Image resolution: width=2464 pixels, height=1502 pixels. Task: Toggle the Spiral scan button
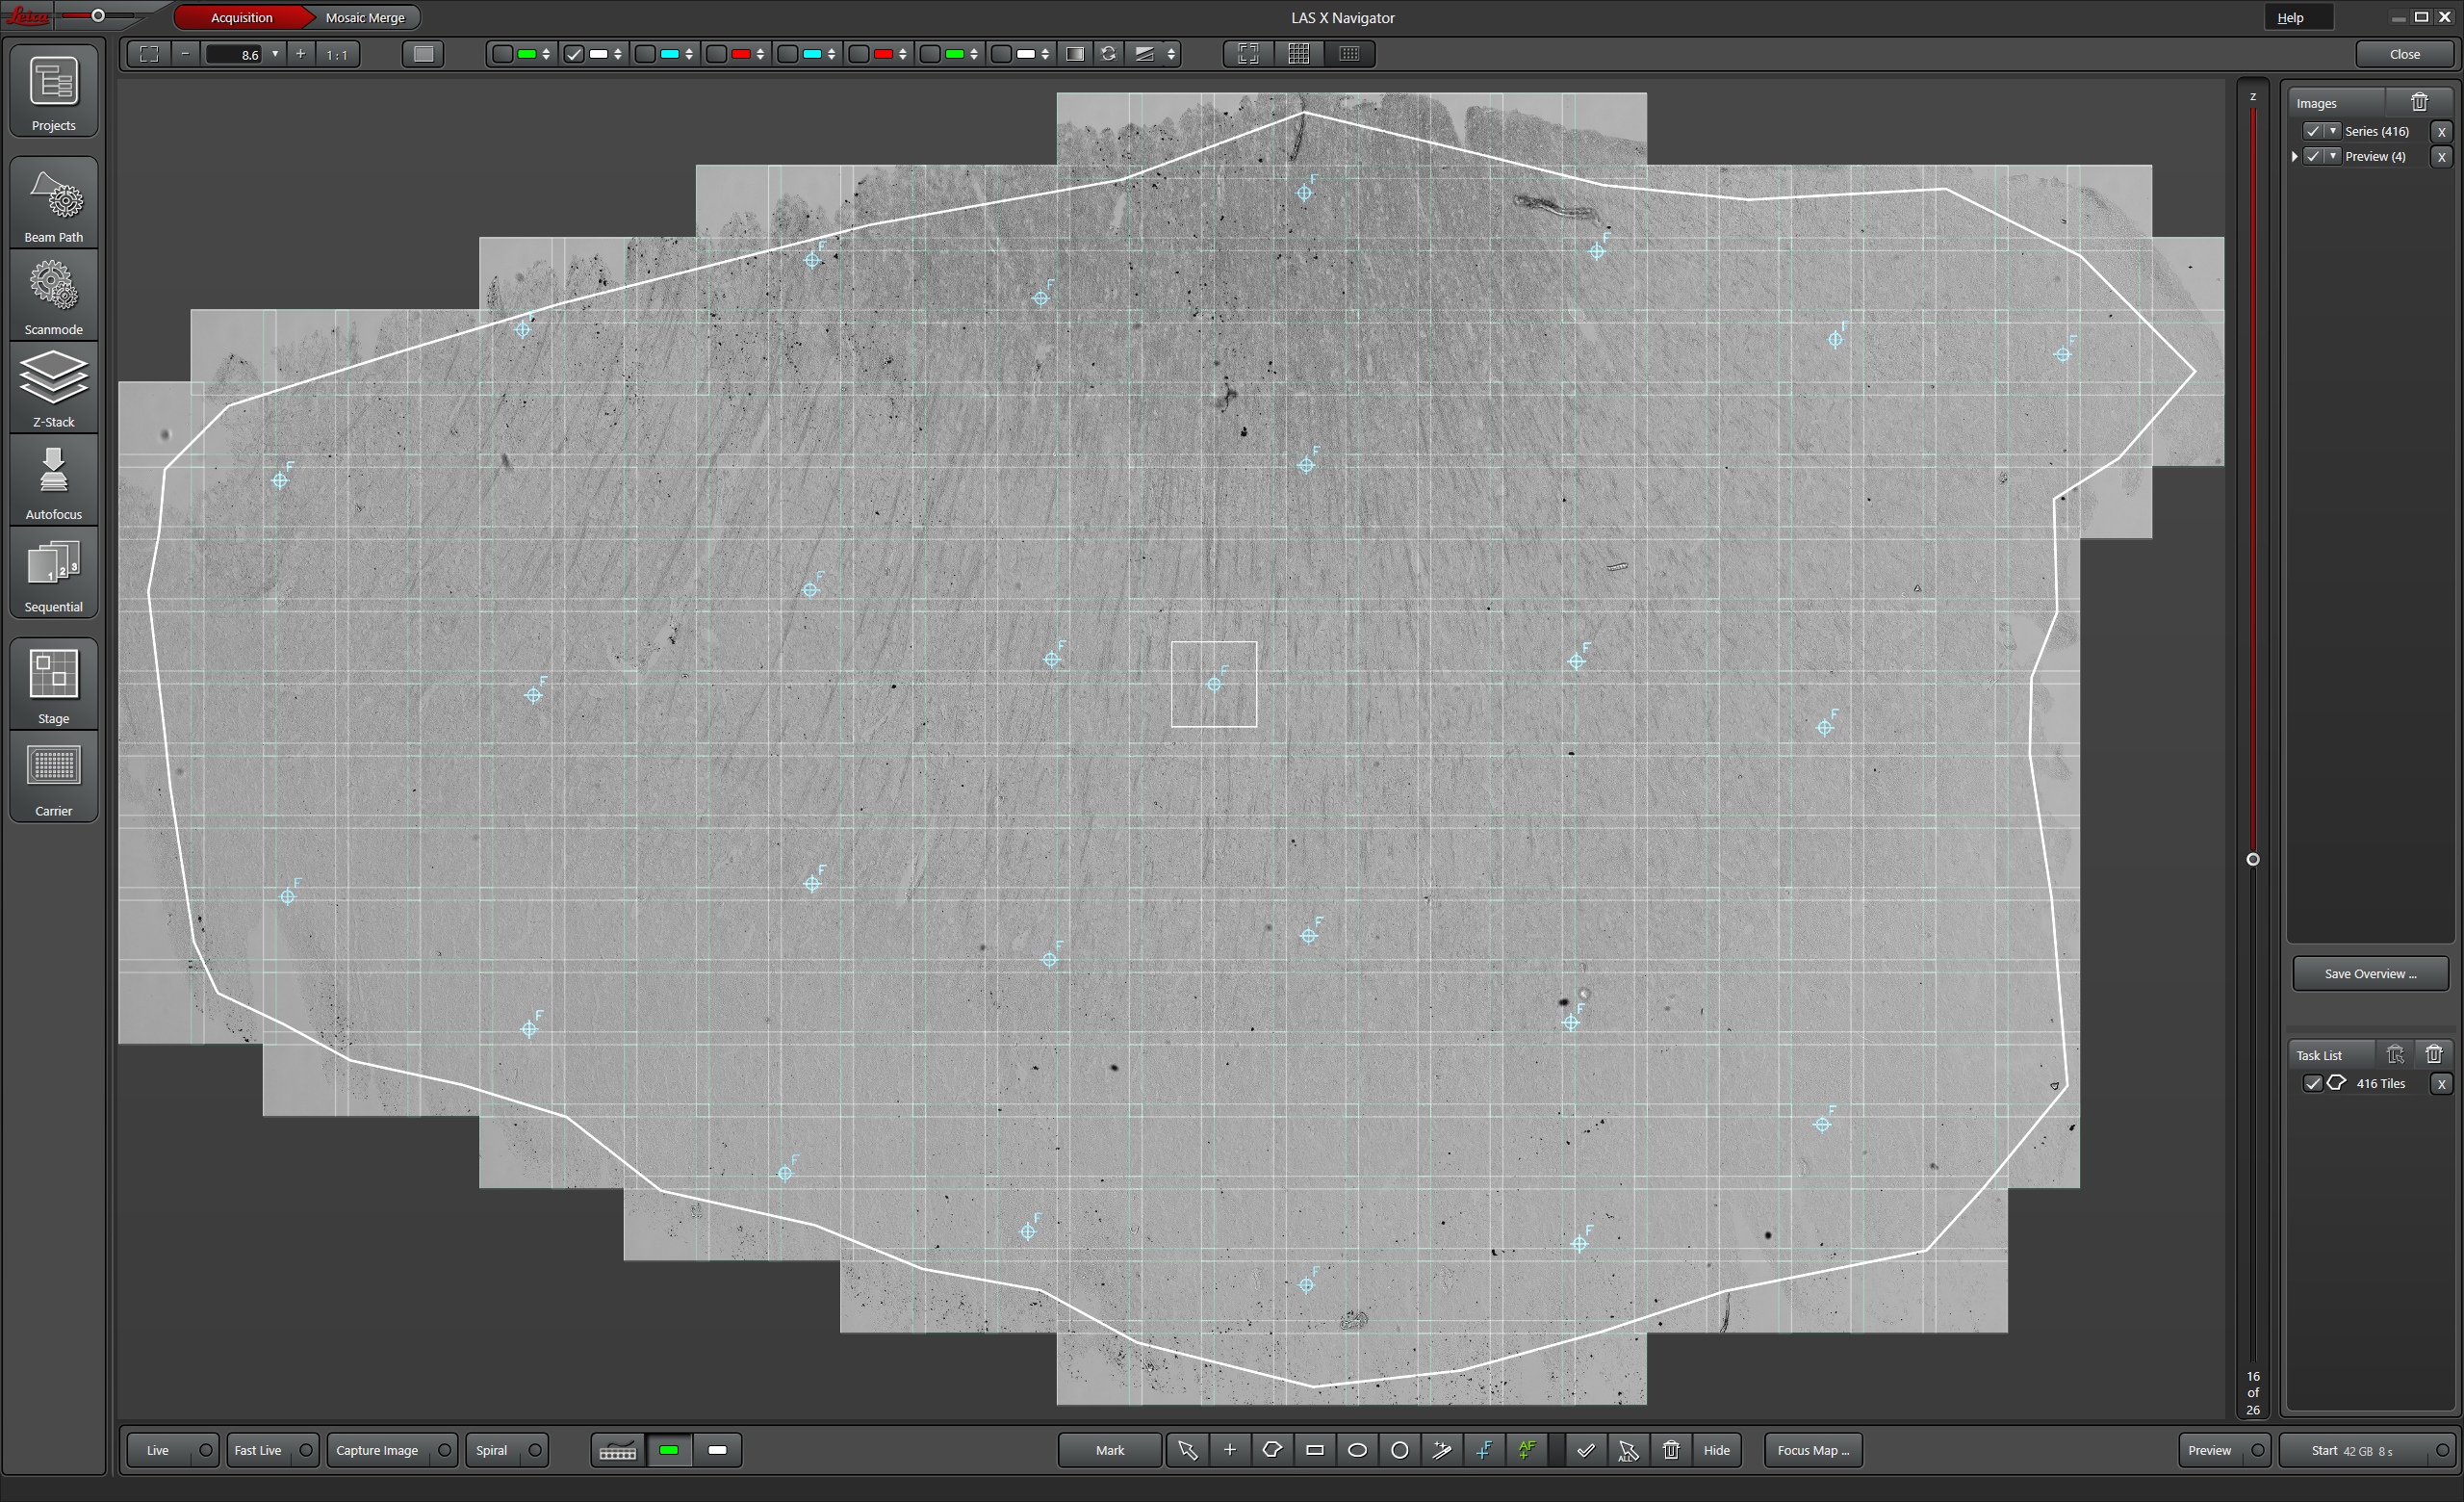[507, 1450]
